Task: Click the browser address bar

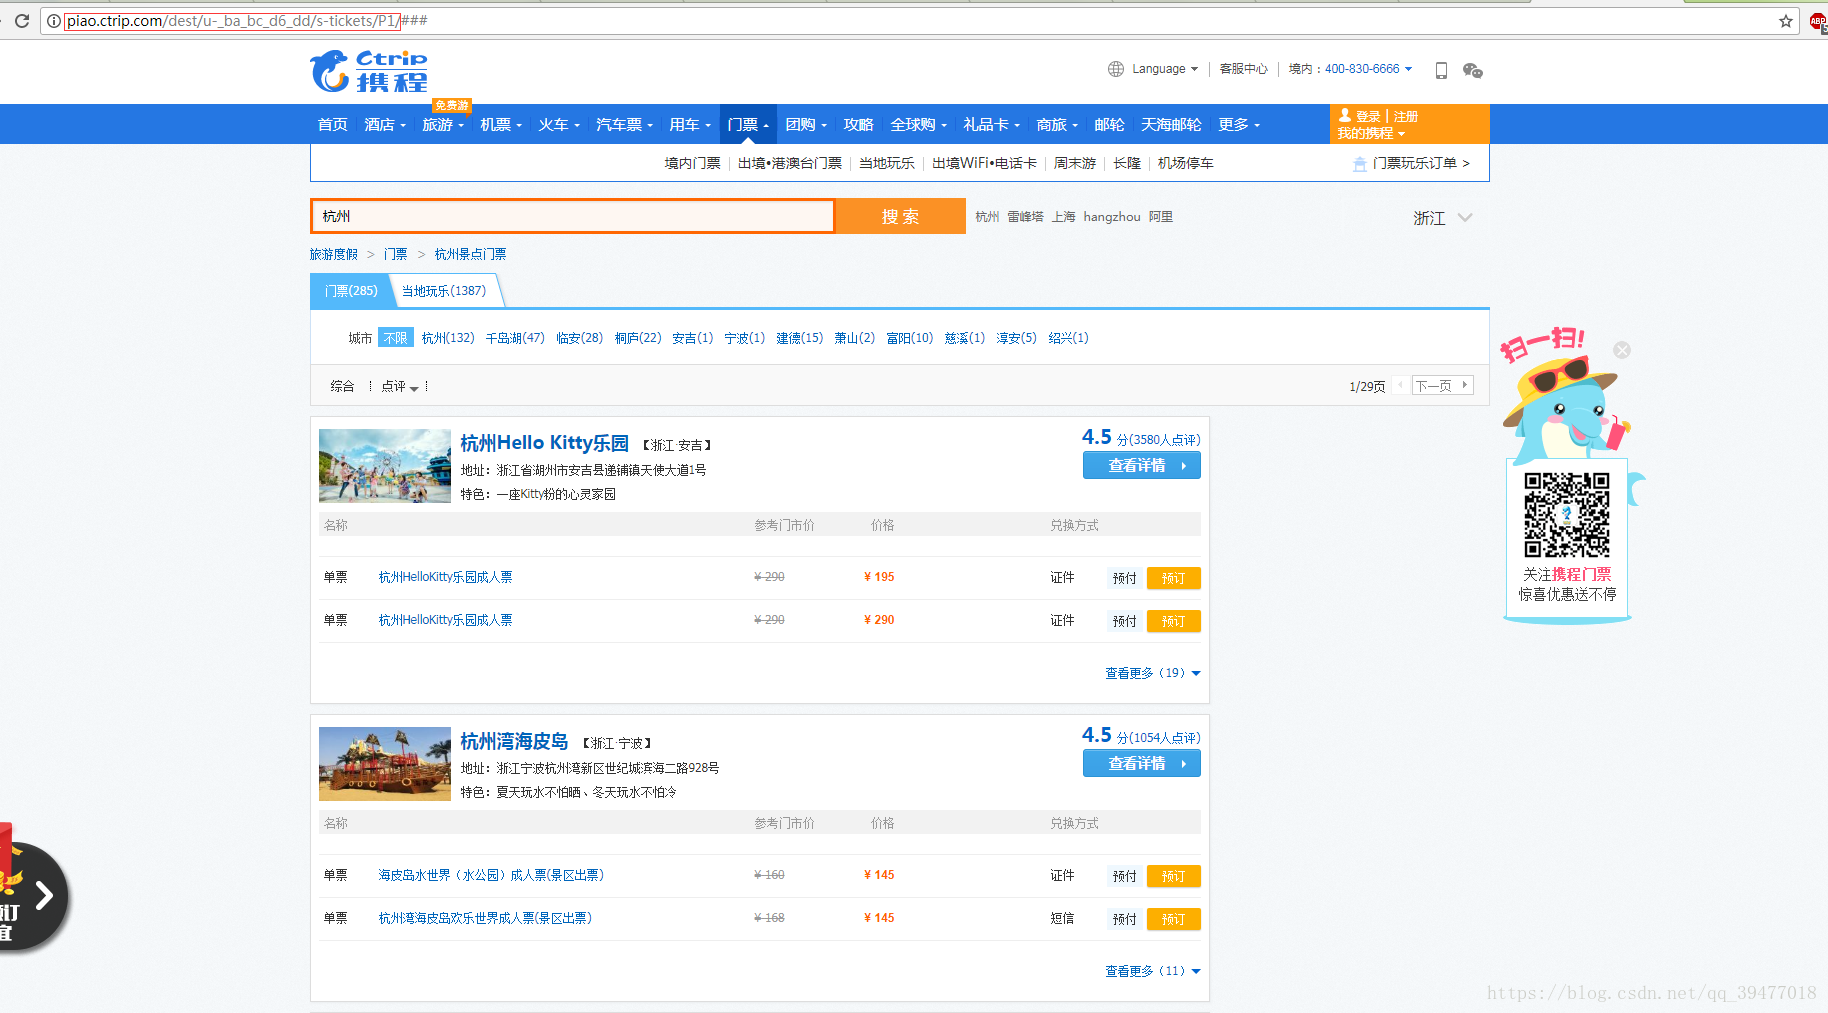Action: pos(920,21)
